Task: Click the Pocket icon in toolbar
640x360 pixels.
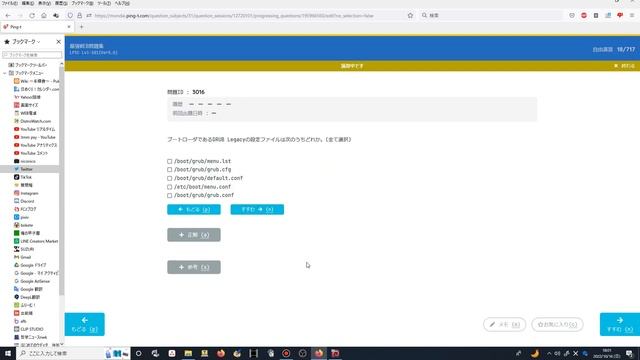Action: [572, 16]
